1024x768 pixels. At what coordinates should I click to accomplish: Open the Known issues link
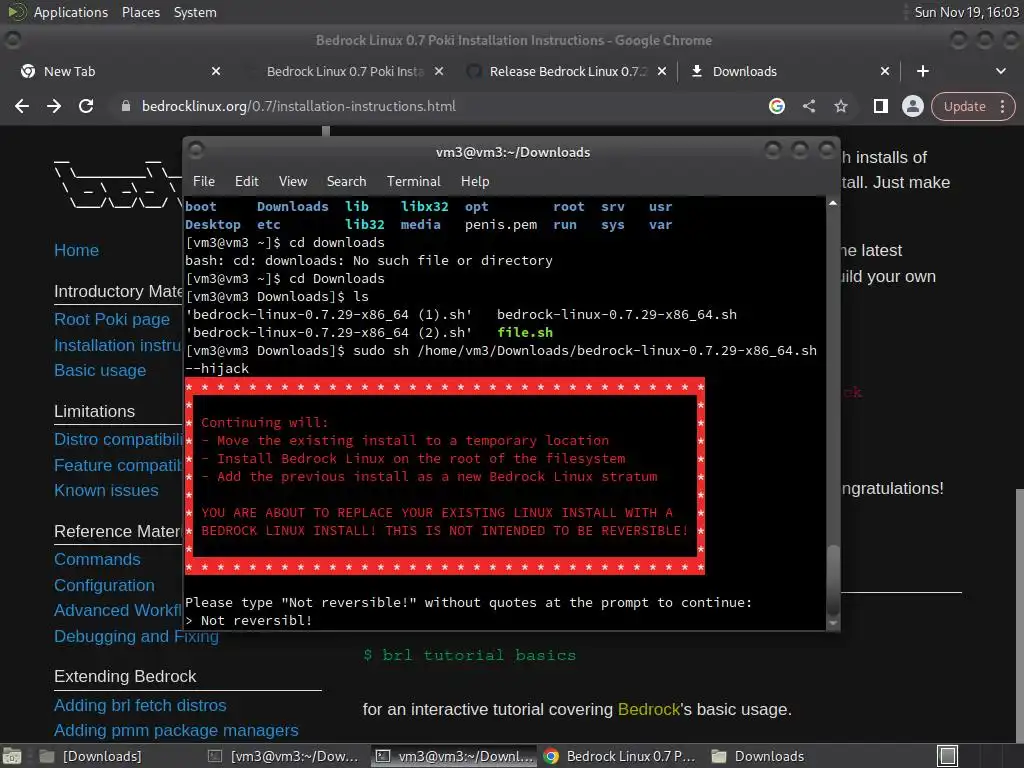coord(106,490)
